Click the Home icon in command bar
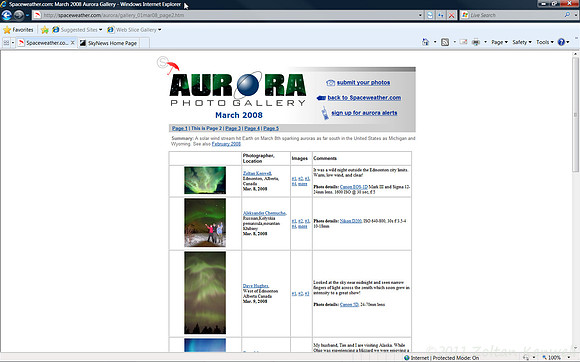The width and height of the screenshot is (580, 362). pos(425,42)
